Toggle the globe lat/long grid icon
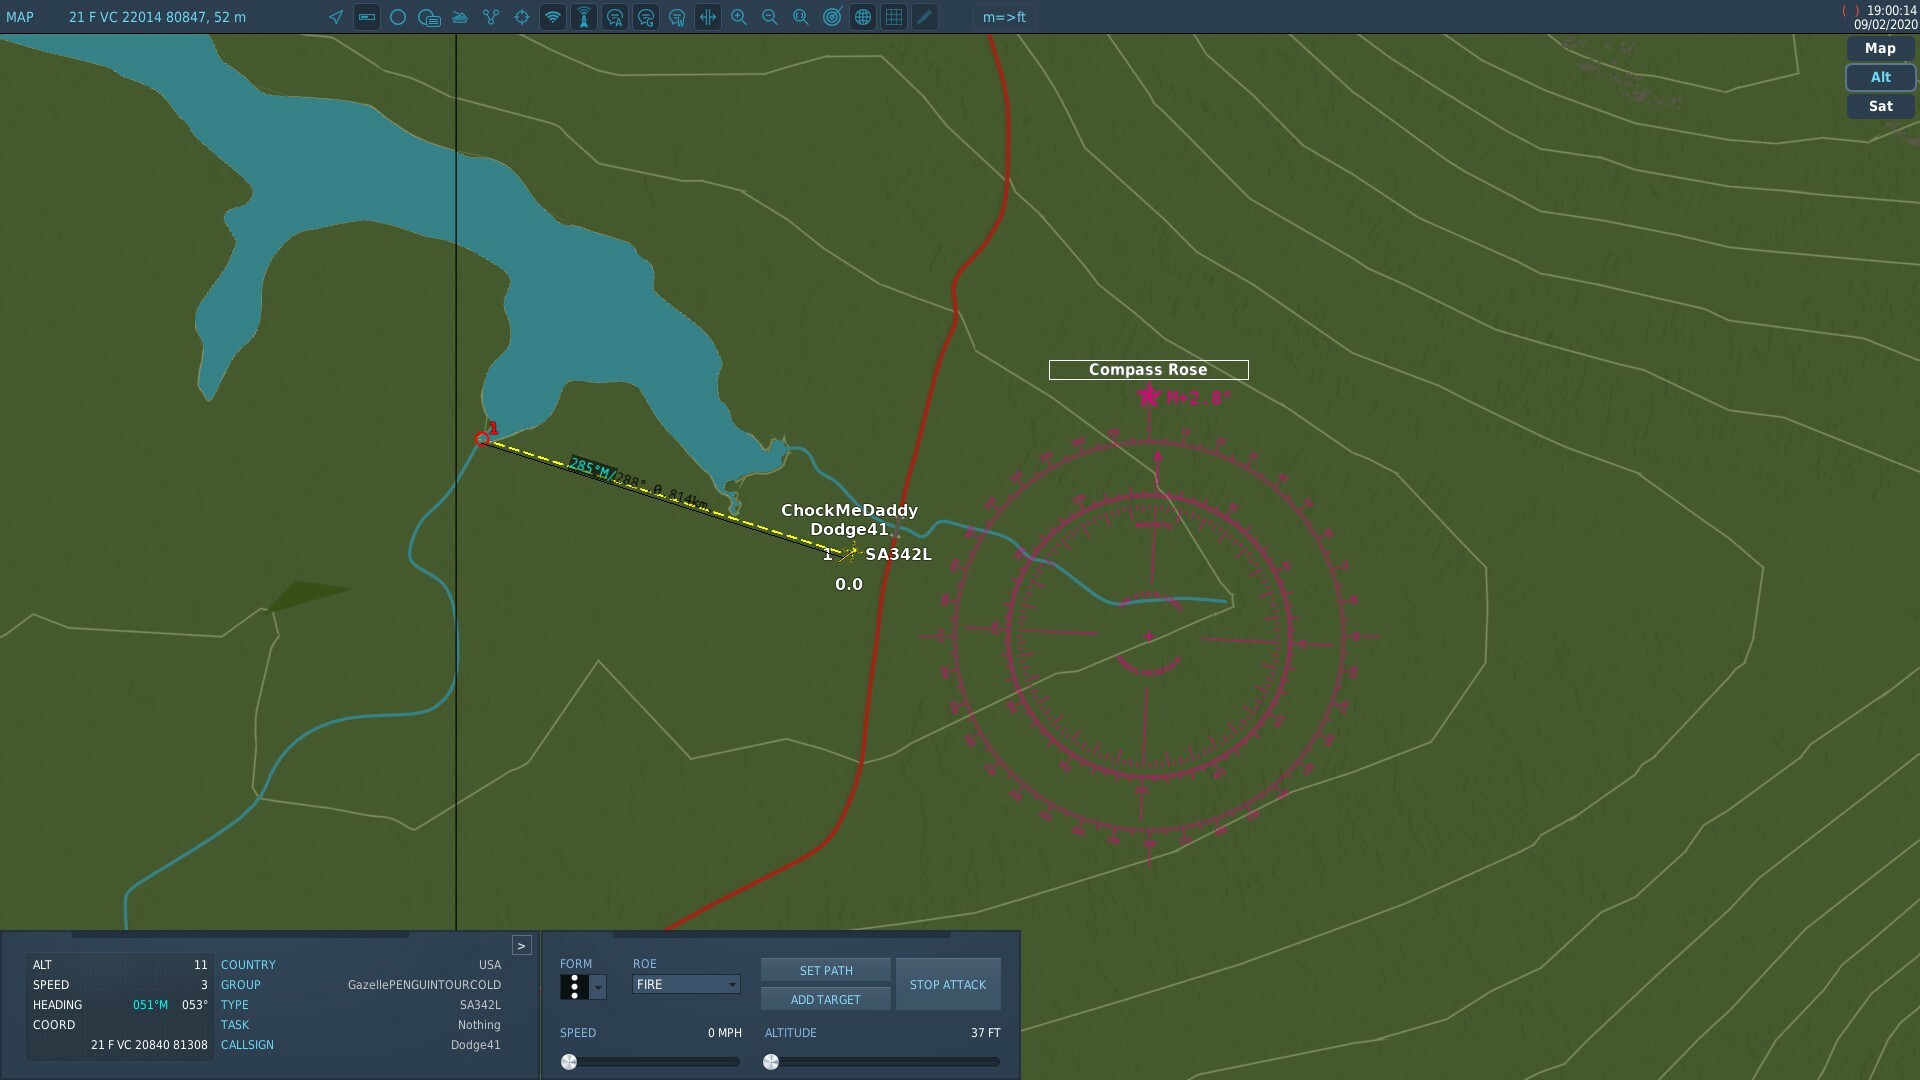The width and height of the screenshot is (1920, 1080). [863, 17]
